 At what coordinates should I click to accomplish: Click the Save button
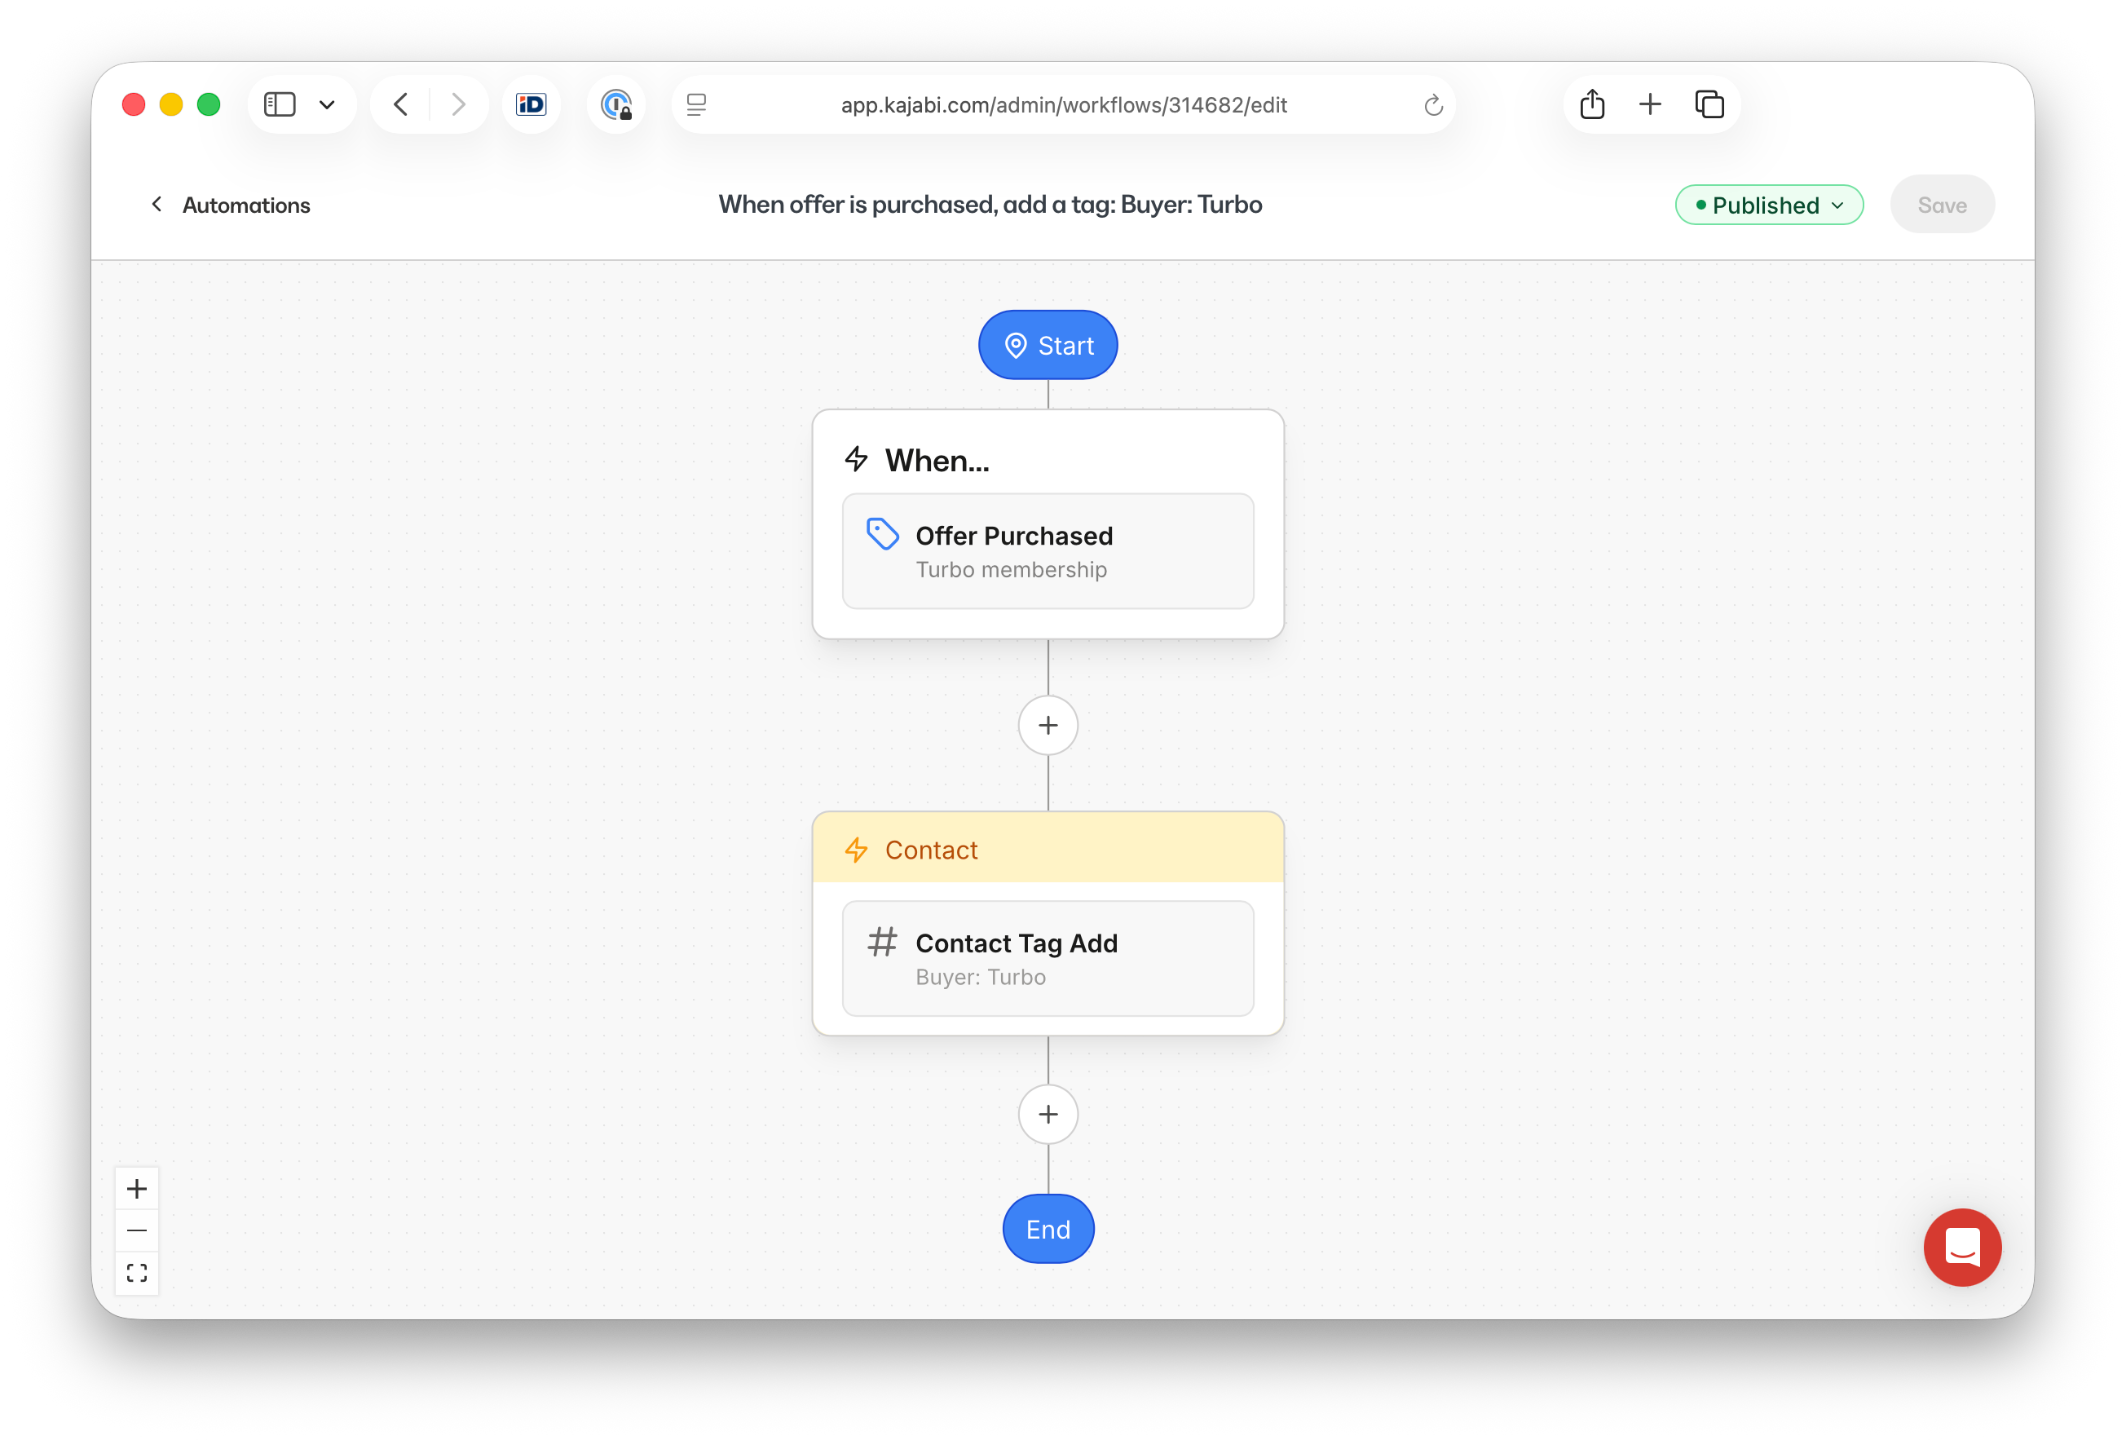click(x=1941, y=205)
